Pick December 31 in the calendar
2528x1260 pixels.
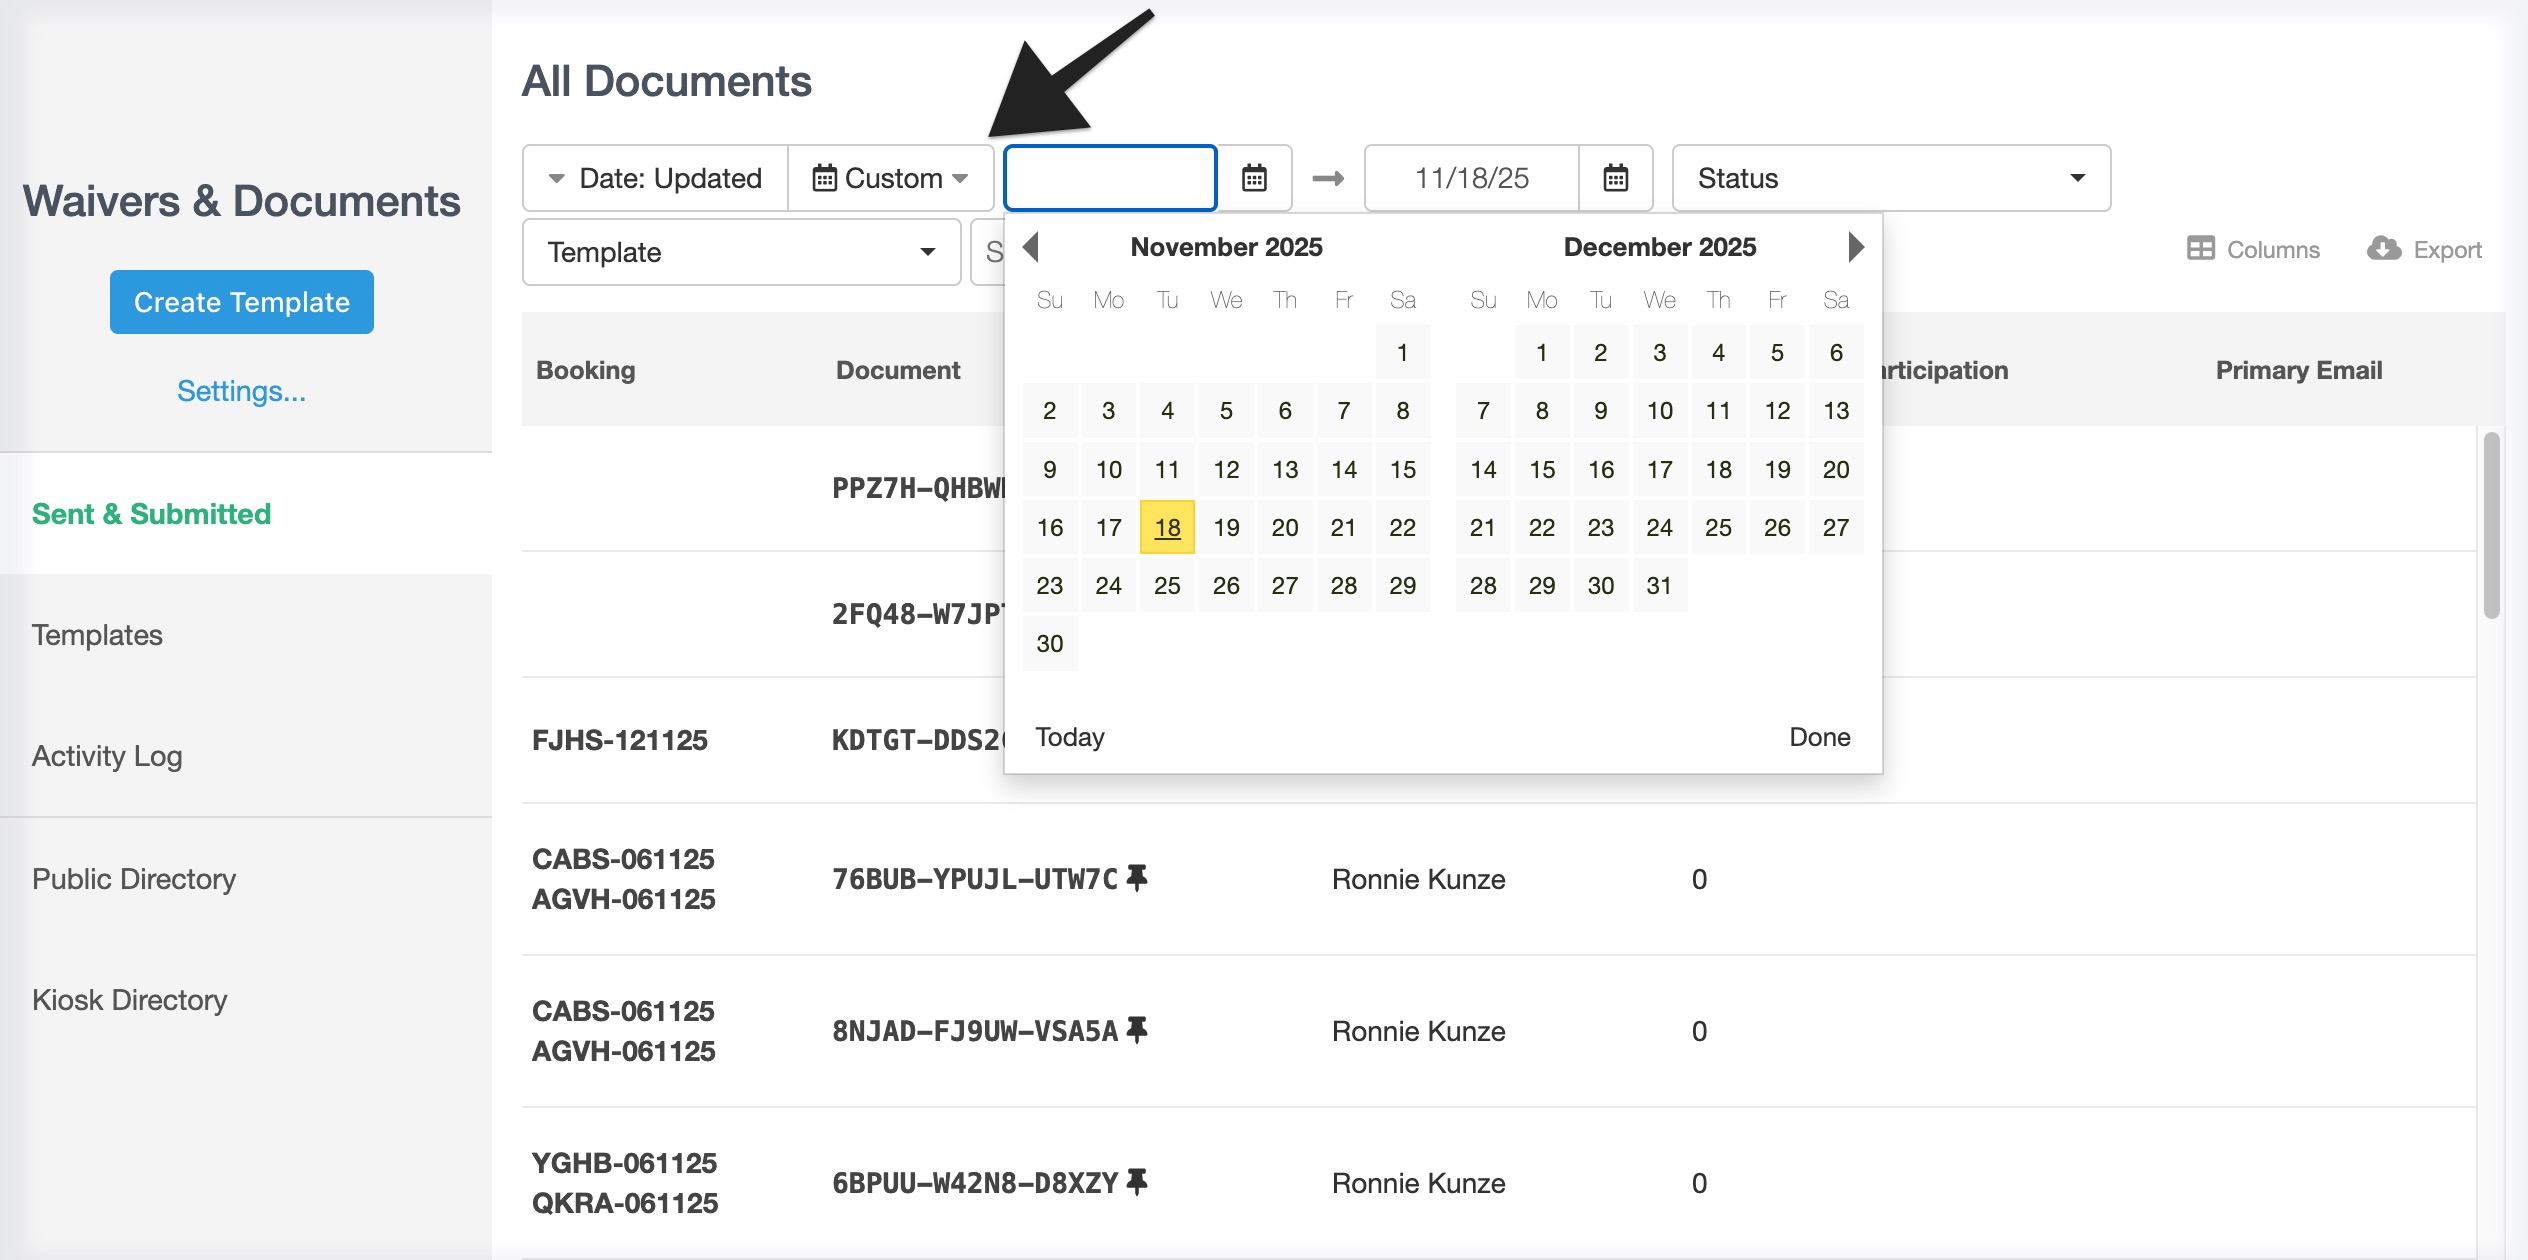click(1659, 585)
